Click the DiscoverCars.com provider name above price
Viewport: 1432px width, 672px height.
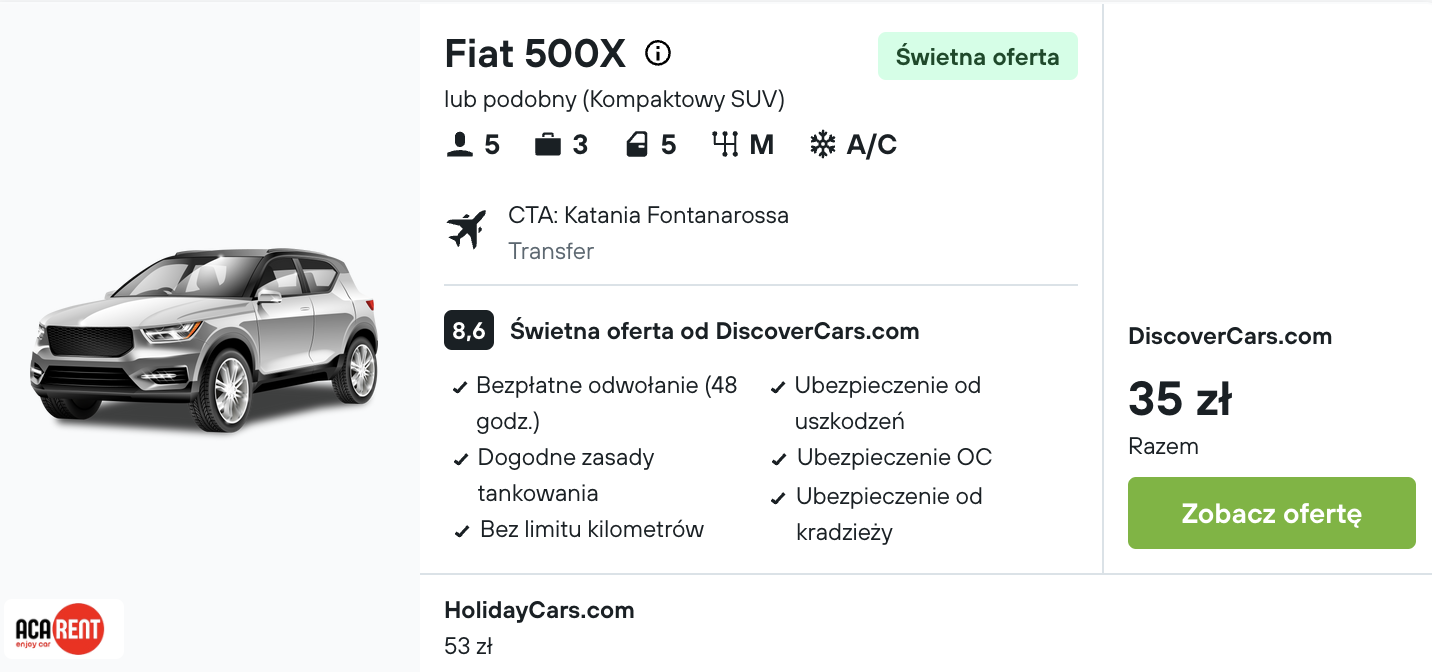[x=1230, y=336]
